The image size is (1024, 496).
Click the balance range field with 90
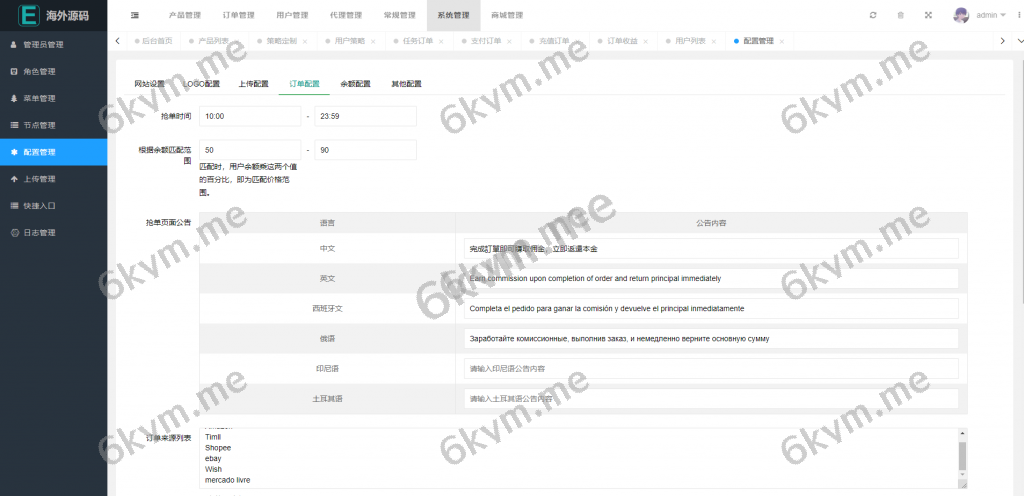tap(365, 149)
